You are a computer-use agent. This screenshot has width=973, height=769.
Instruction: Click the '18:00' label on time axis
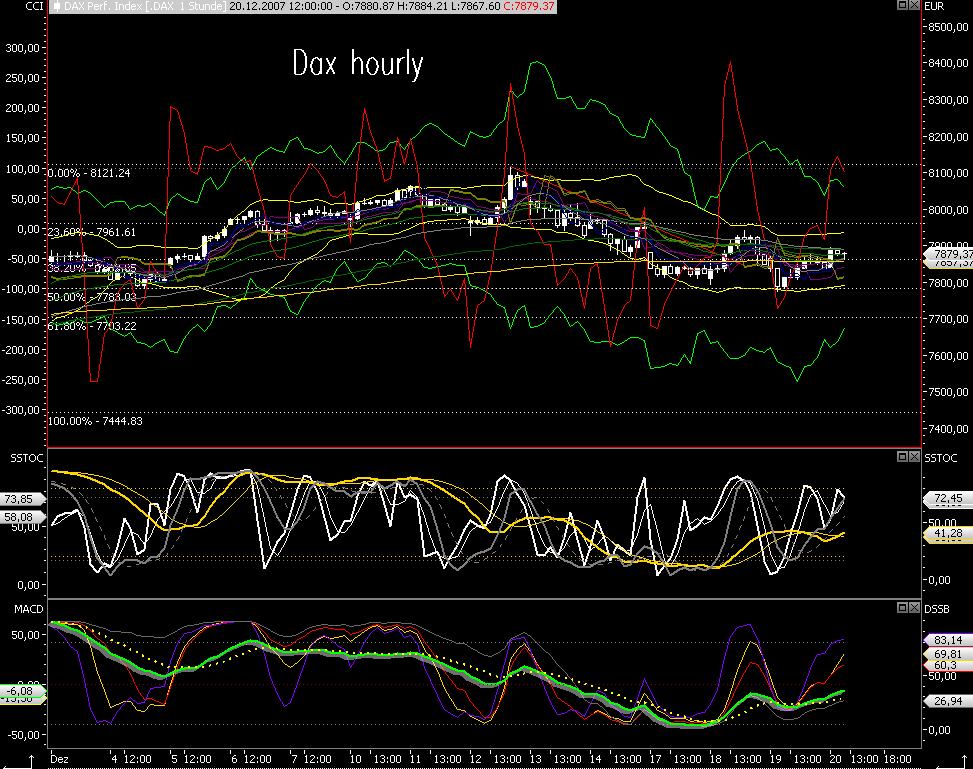897,758
